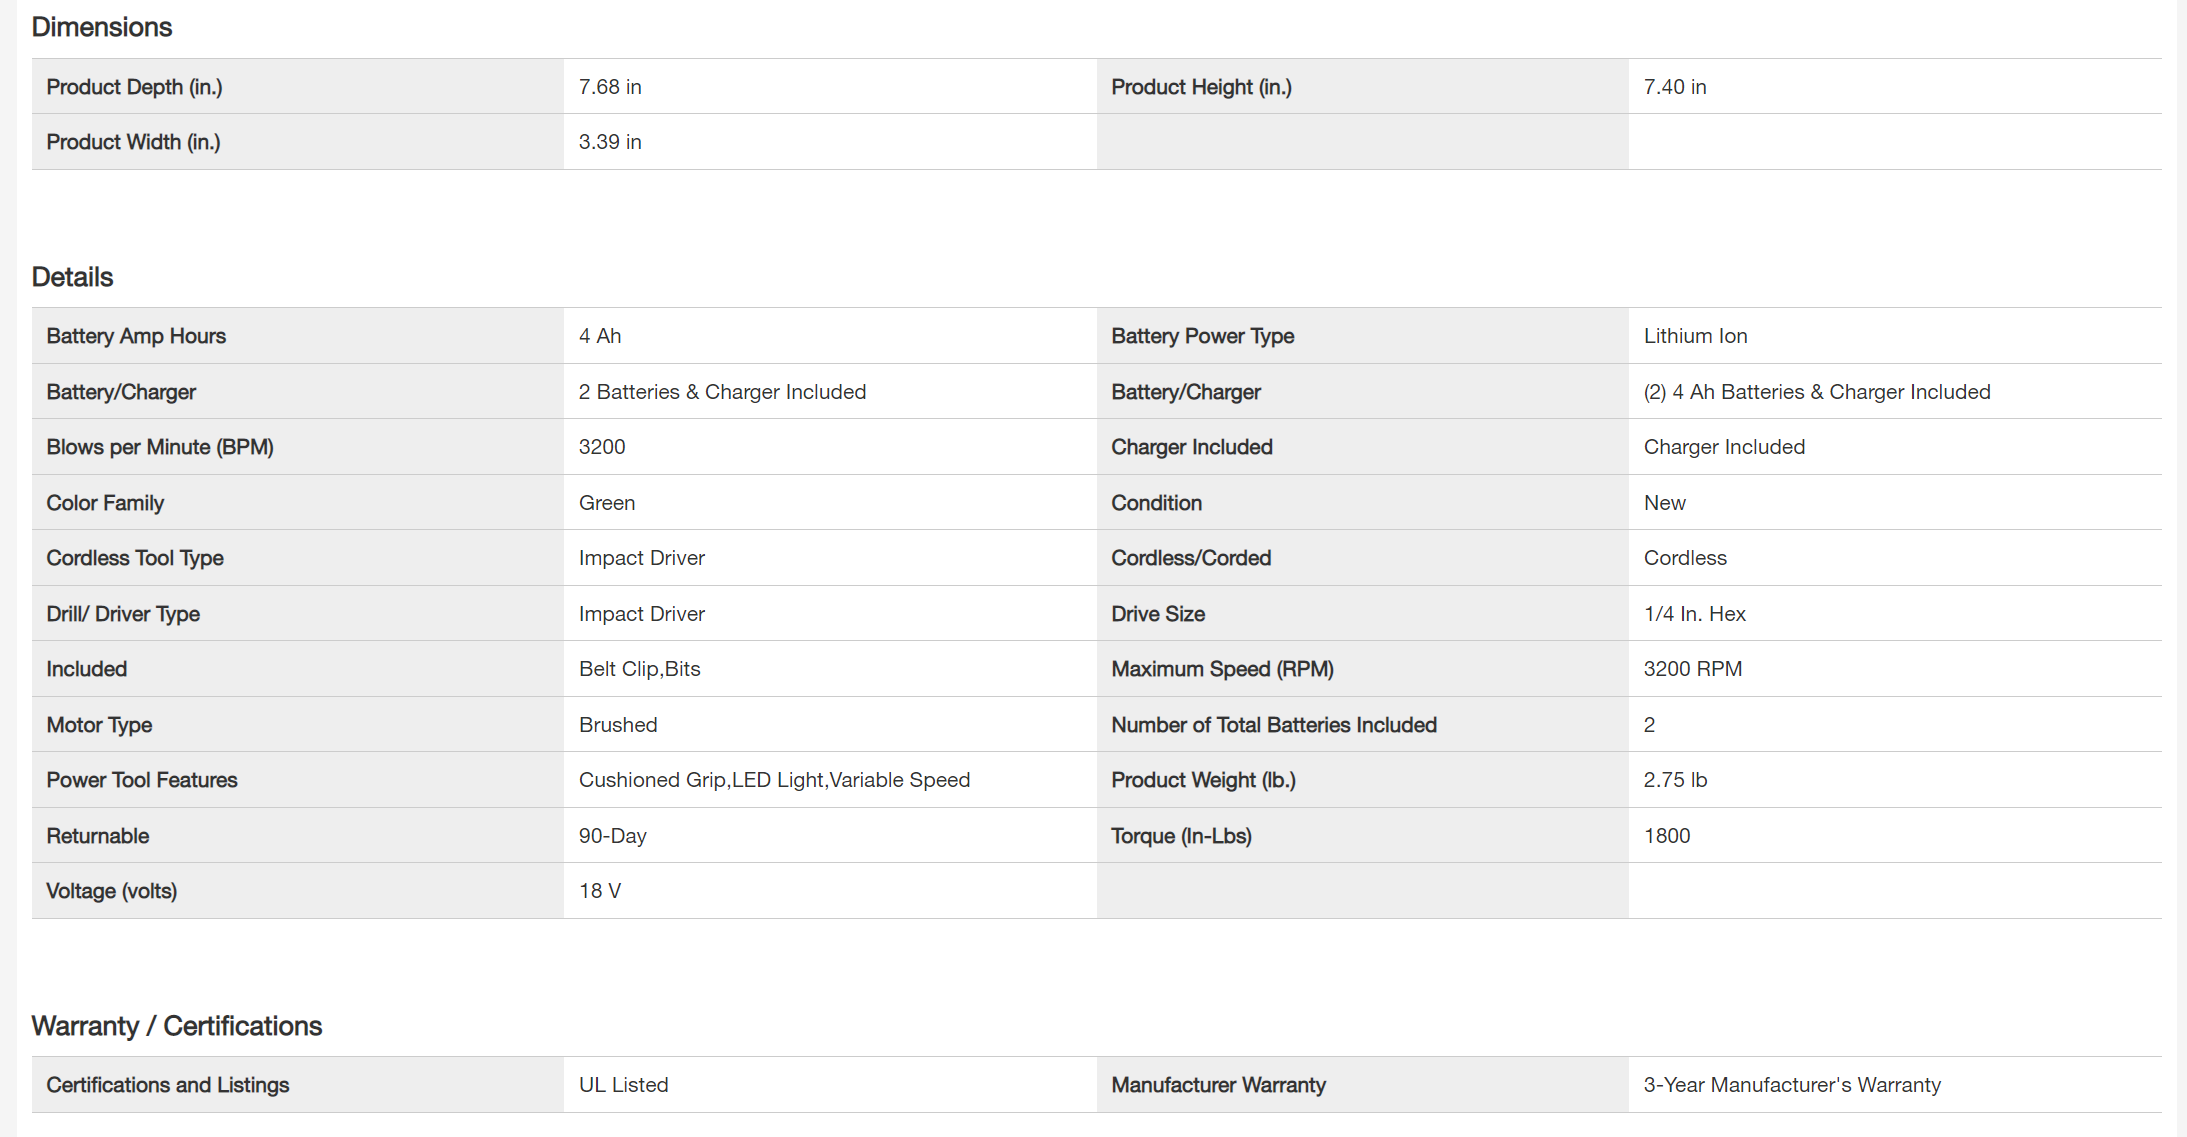Click the Cordless Tool Type label
This screenshot has width=2187, height=1137.
tap(135, 558)
